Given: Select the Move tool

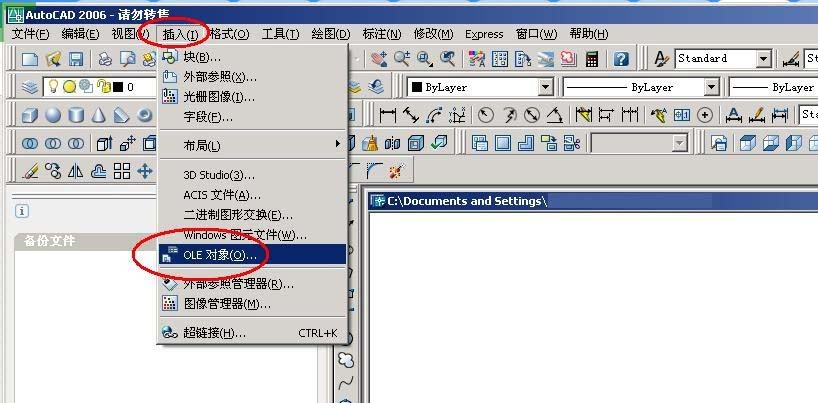Looking at the screenshot, I should 145,171.
